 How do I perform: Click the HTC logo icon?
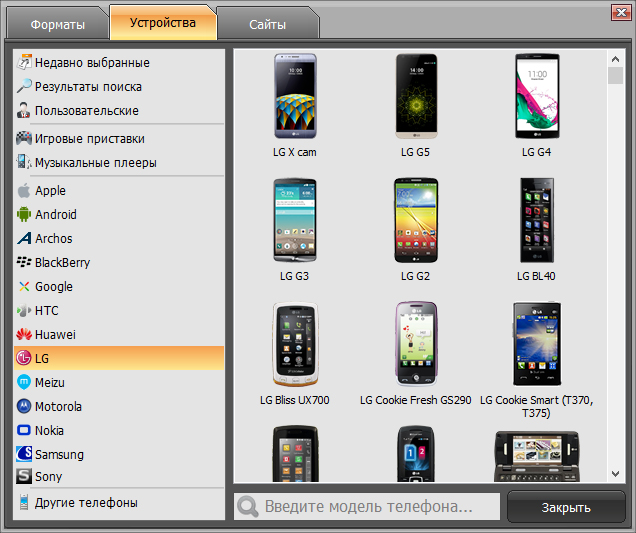tap(24, 310)
